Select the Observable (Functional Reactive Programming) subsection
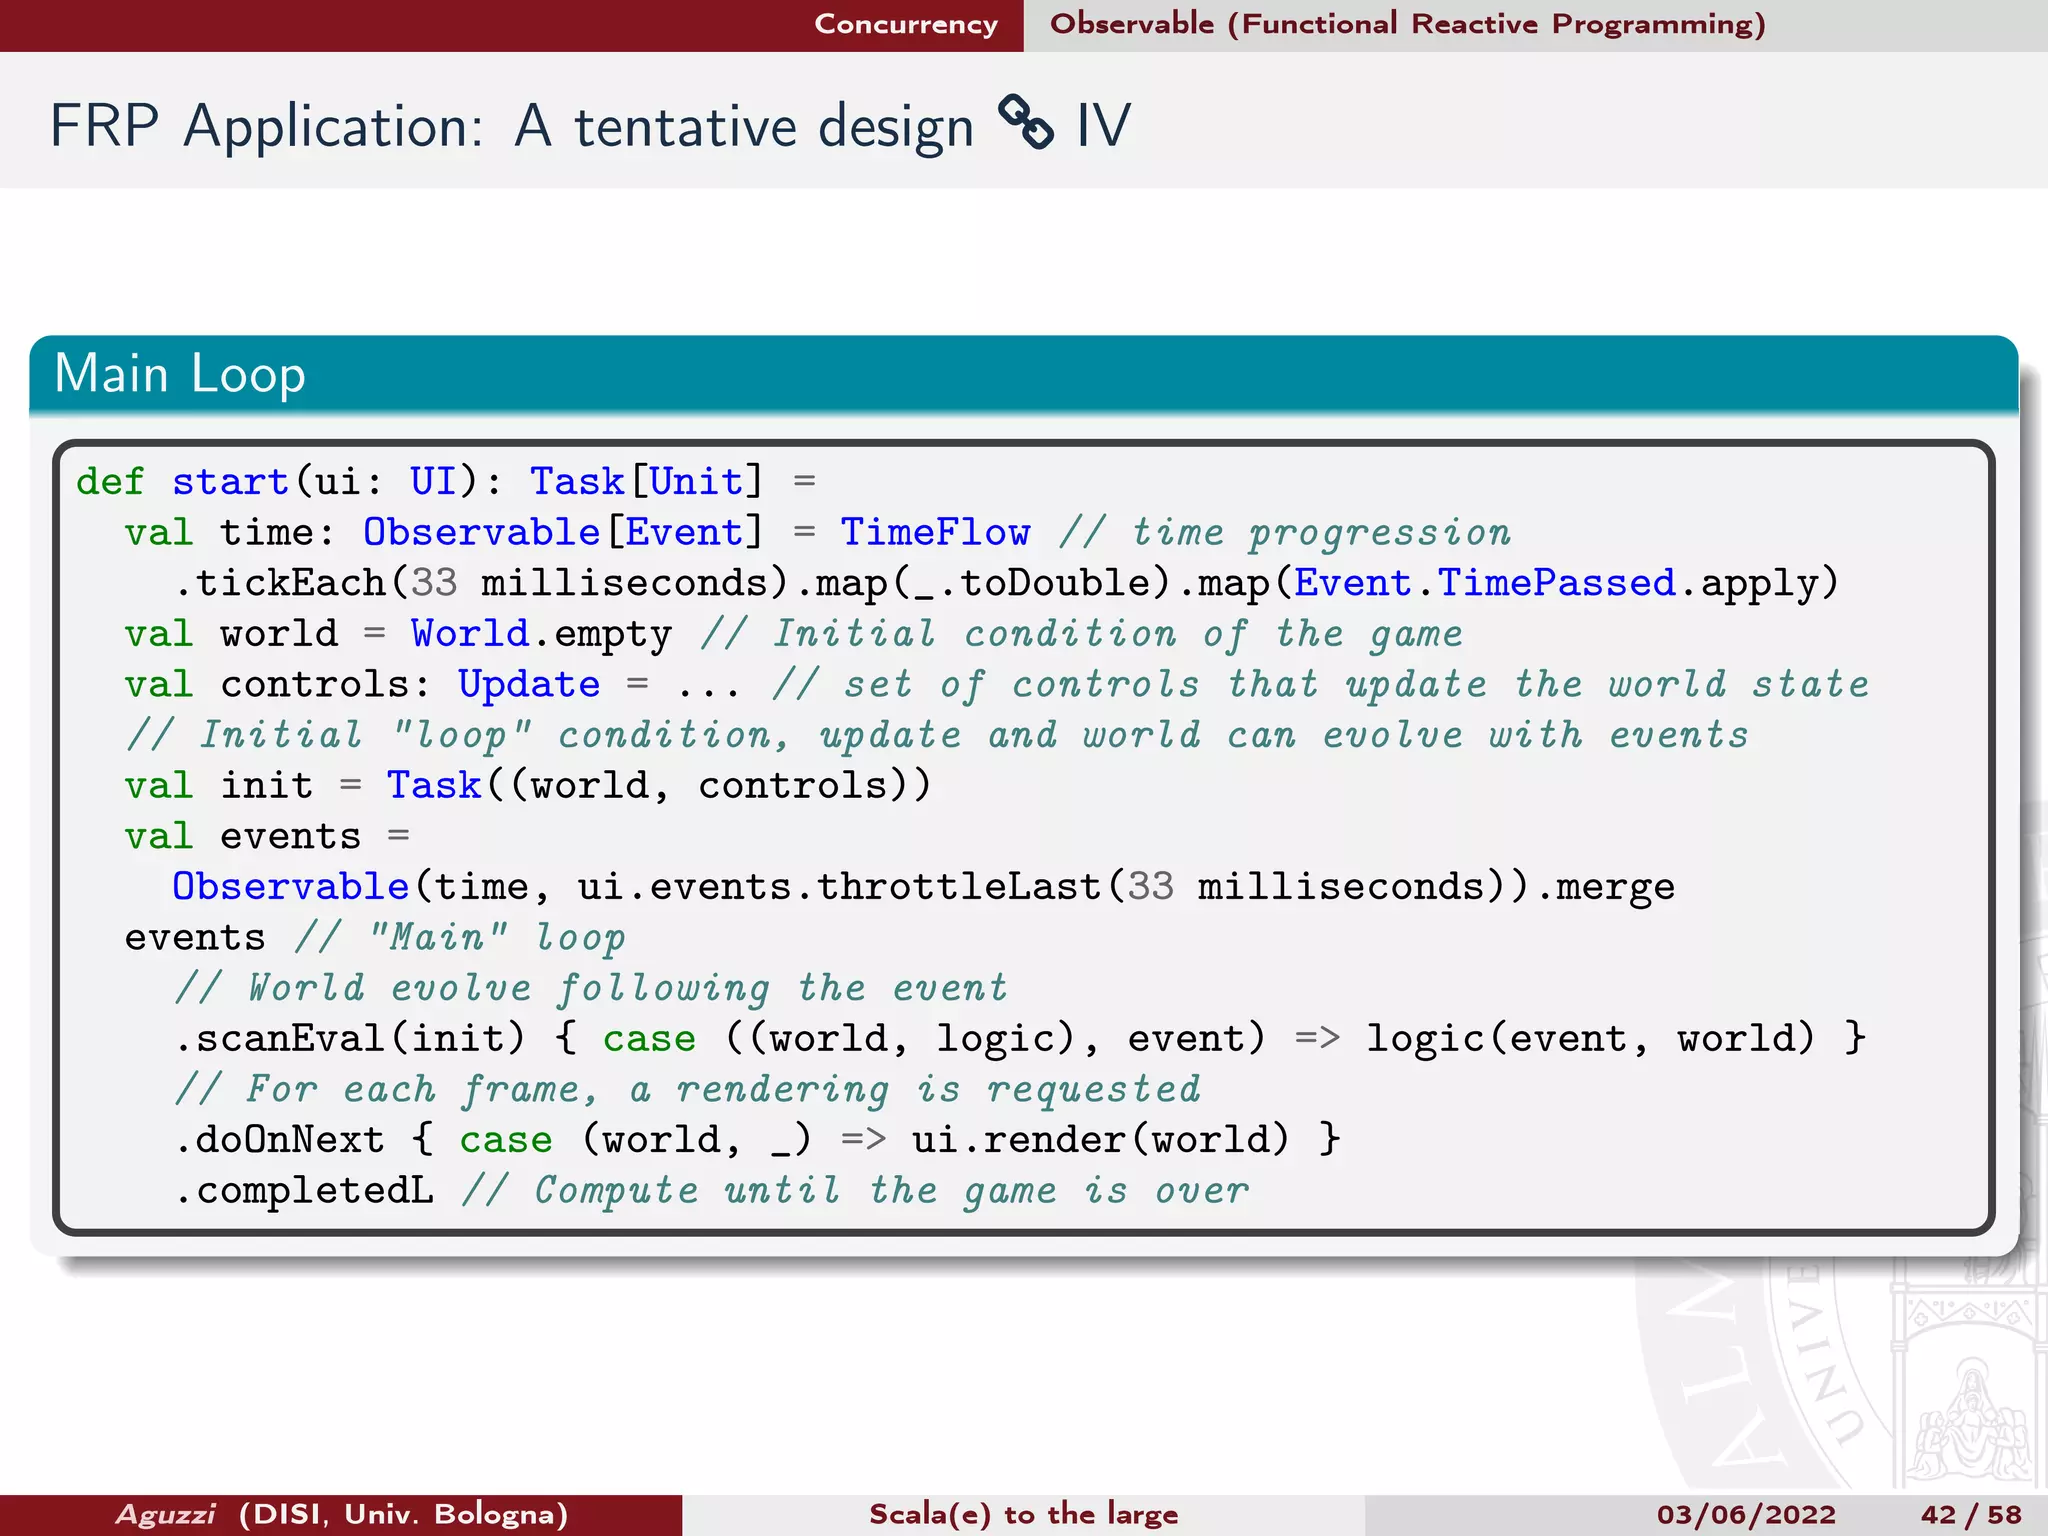This screenshot has width=2048, height=1536. pyautogui.click(x=1407, y=24)
